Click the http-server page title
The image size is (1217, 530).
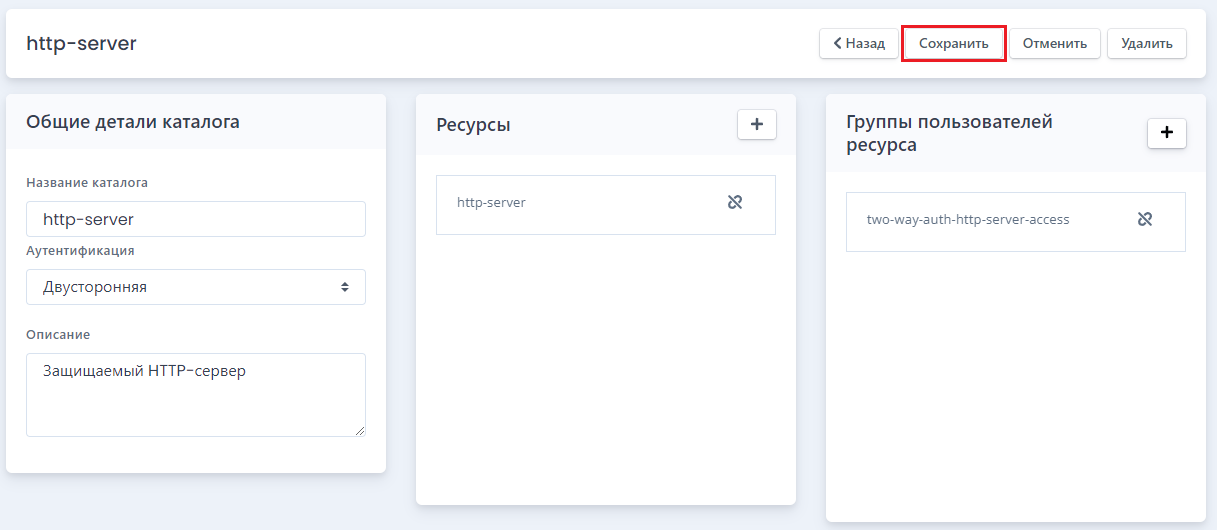coord(81,43)
